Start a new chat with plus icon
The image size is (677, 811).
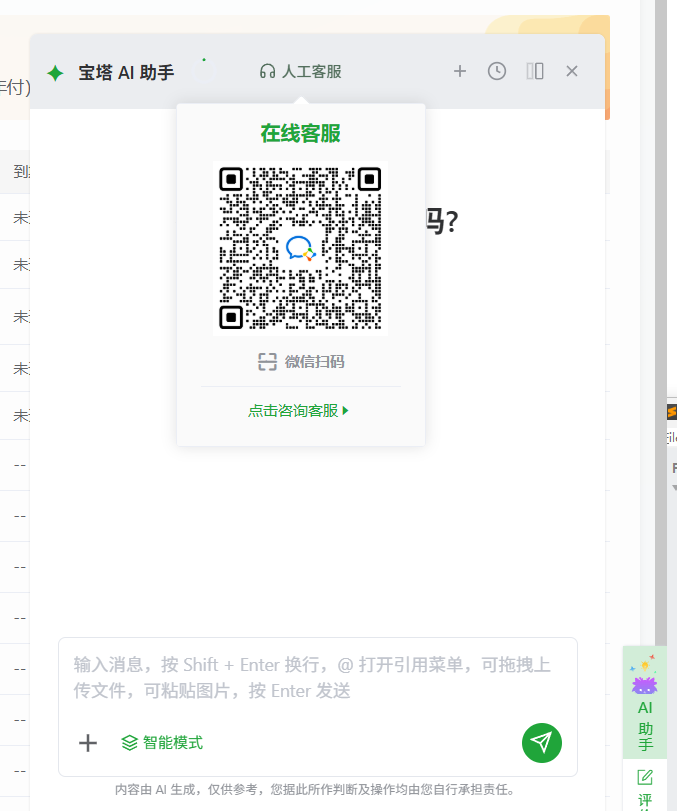(460, 71)
